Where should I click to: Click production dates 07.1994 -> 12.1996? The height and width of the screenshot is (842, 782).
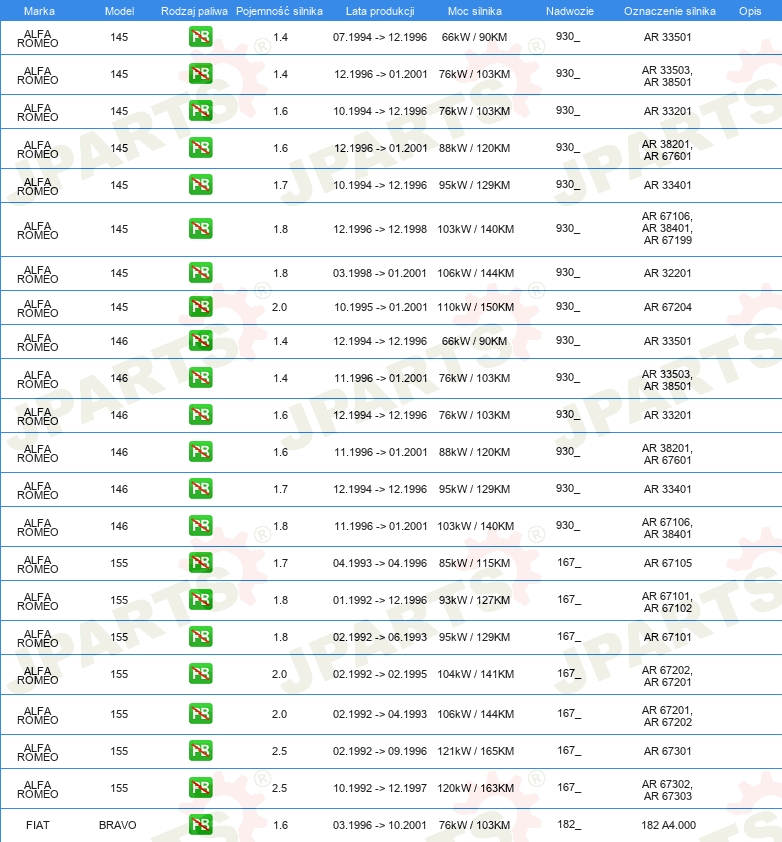click(x=380, y=37)
